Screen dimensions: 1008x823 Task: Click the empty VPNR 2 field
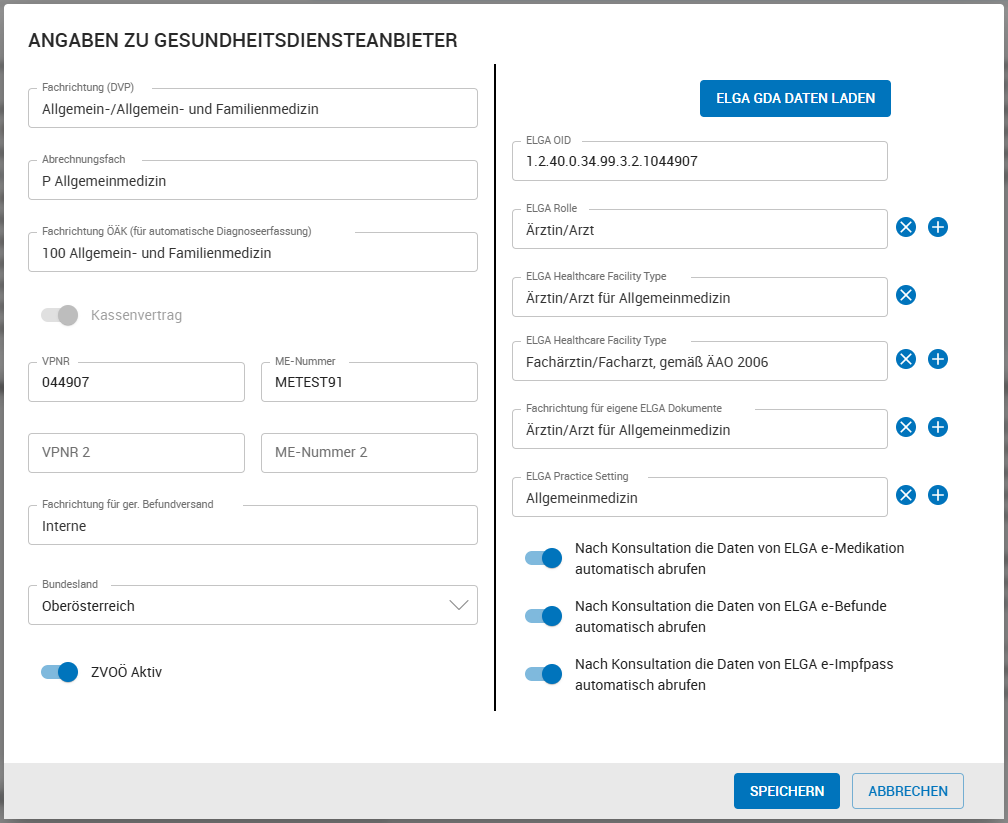[136, 453]
